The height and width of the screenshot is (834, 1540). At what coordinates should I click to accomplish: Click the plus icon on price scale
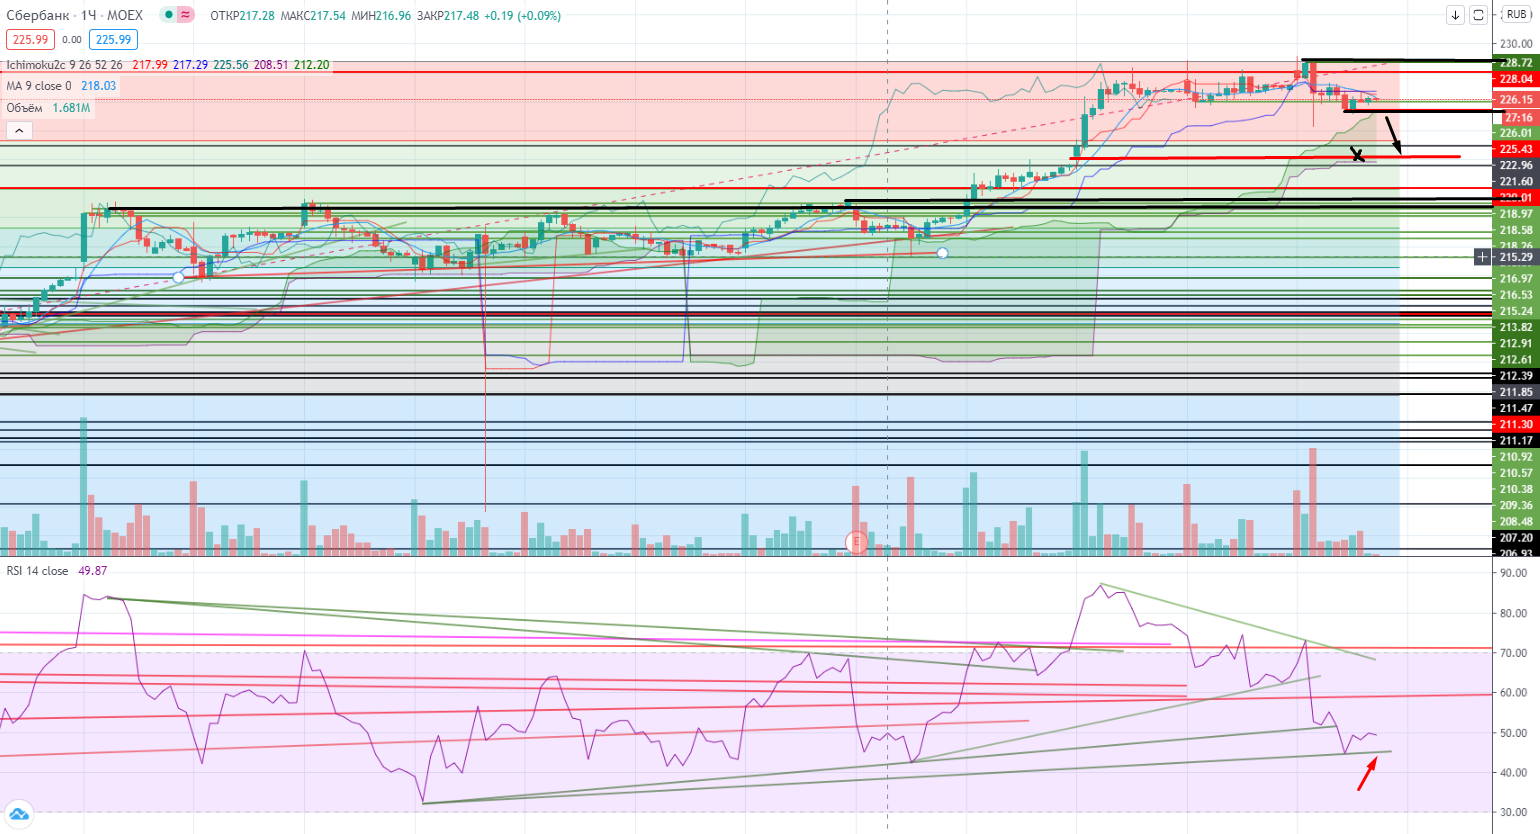pos(1482,257)
